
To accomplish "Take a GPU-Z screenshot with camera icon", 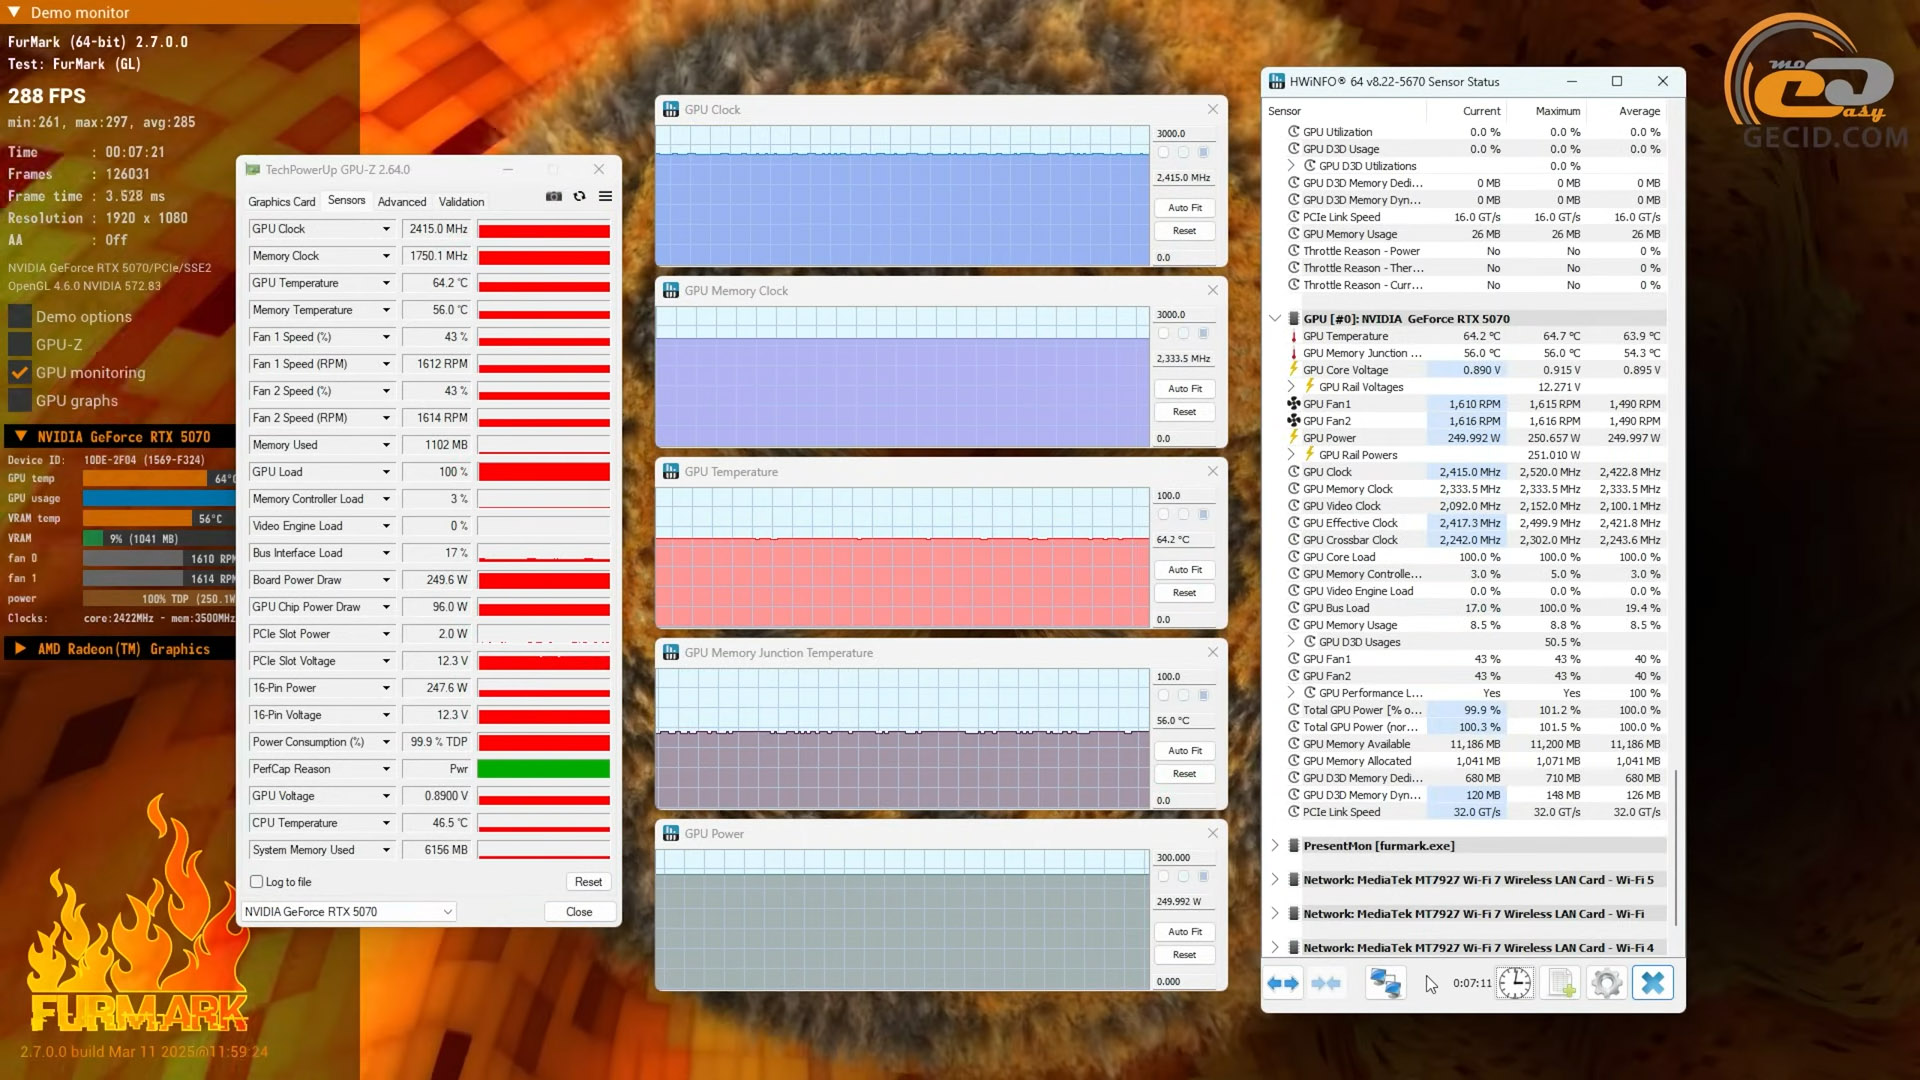I will 554,196.
